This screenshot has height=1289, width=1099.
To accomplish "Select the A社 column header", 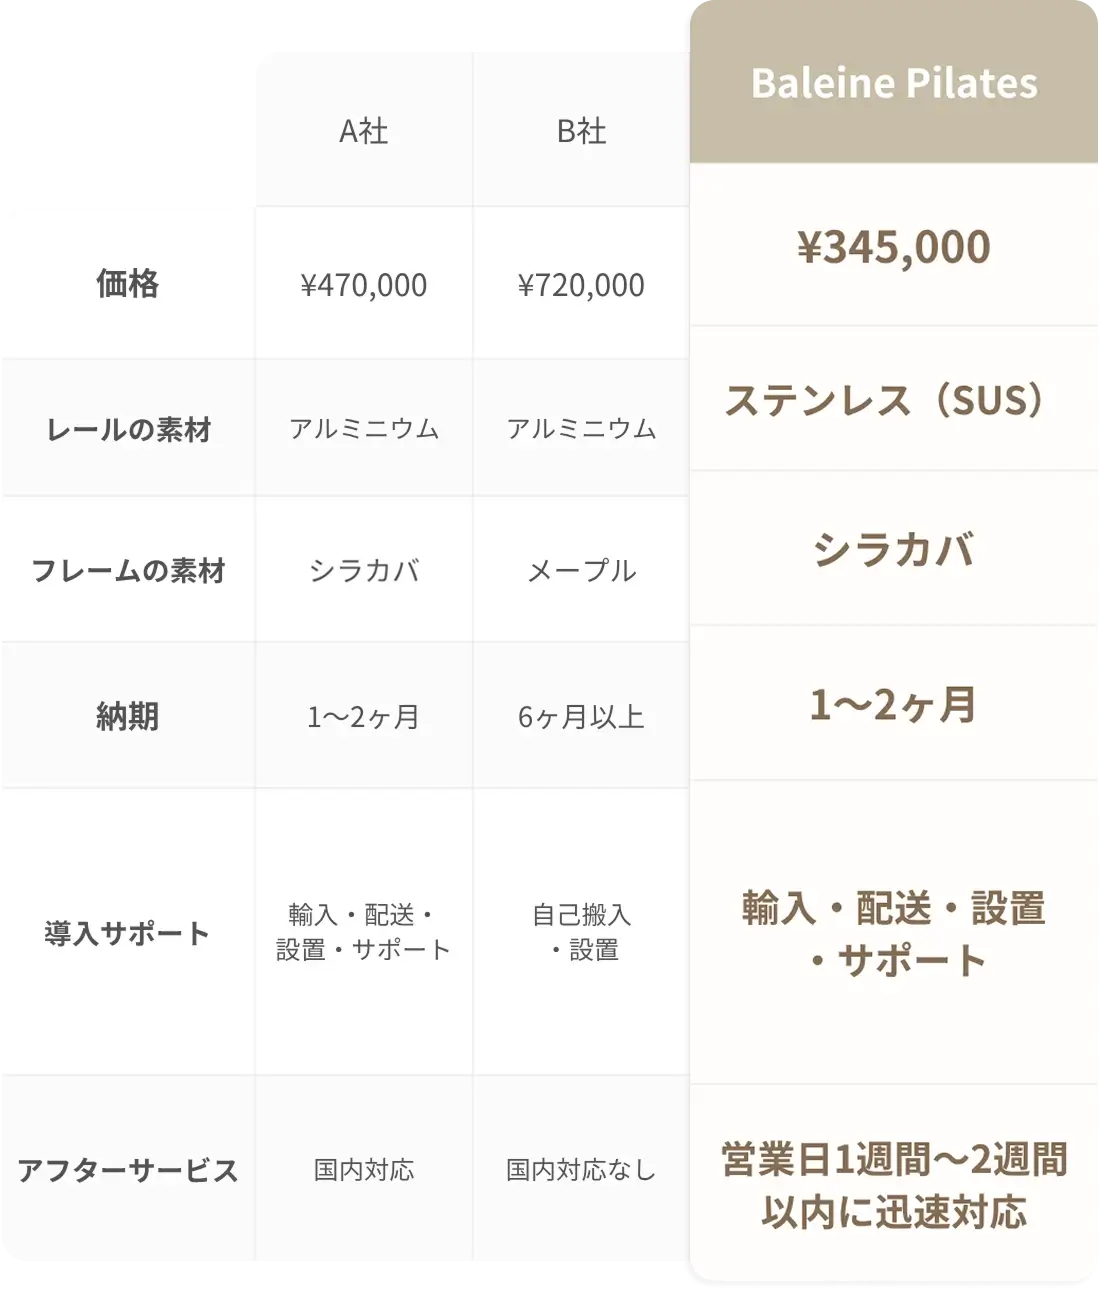I will click(x=364, y=130).
